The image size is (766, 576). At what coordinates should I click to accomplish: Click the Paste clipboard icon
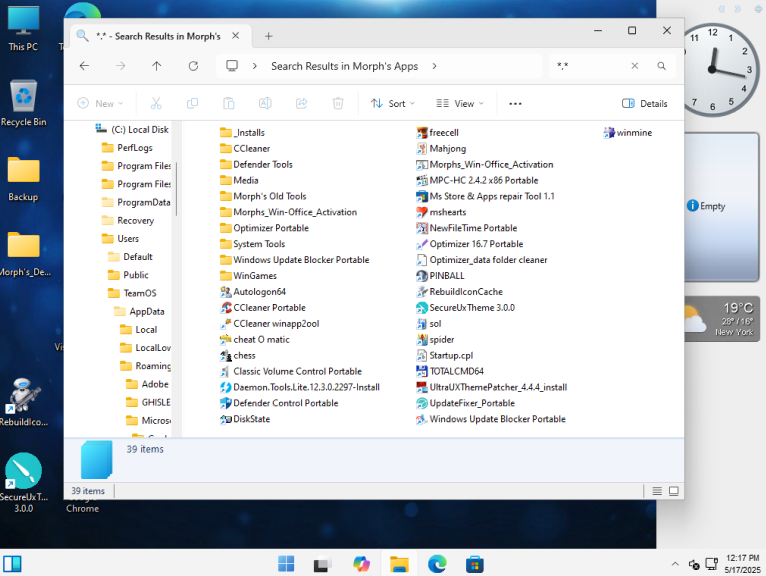coord(229,104)
